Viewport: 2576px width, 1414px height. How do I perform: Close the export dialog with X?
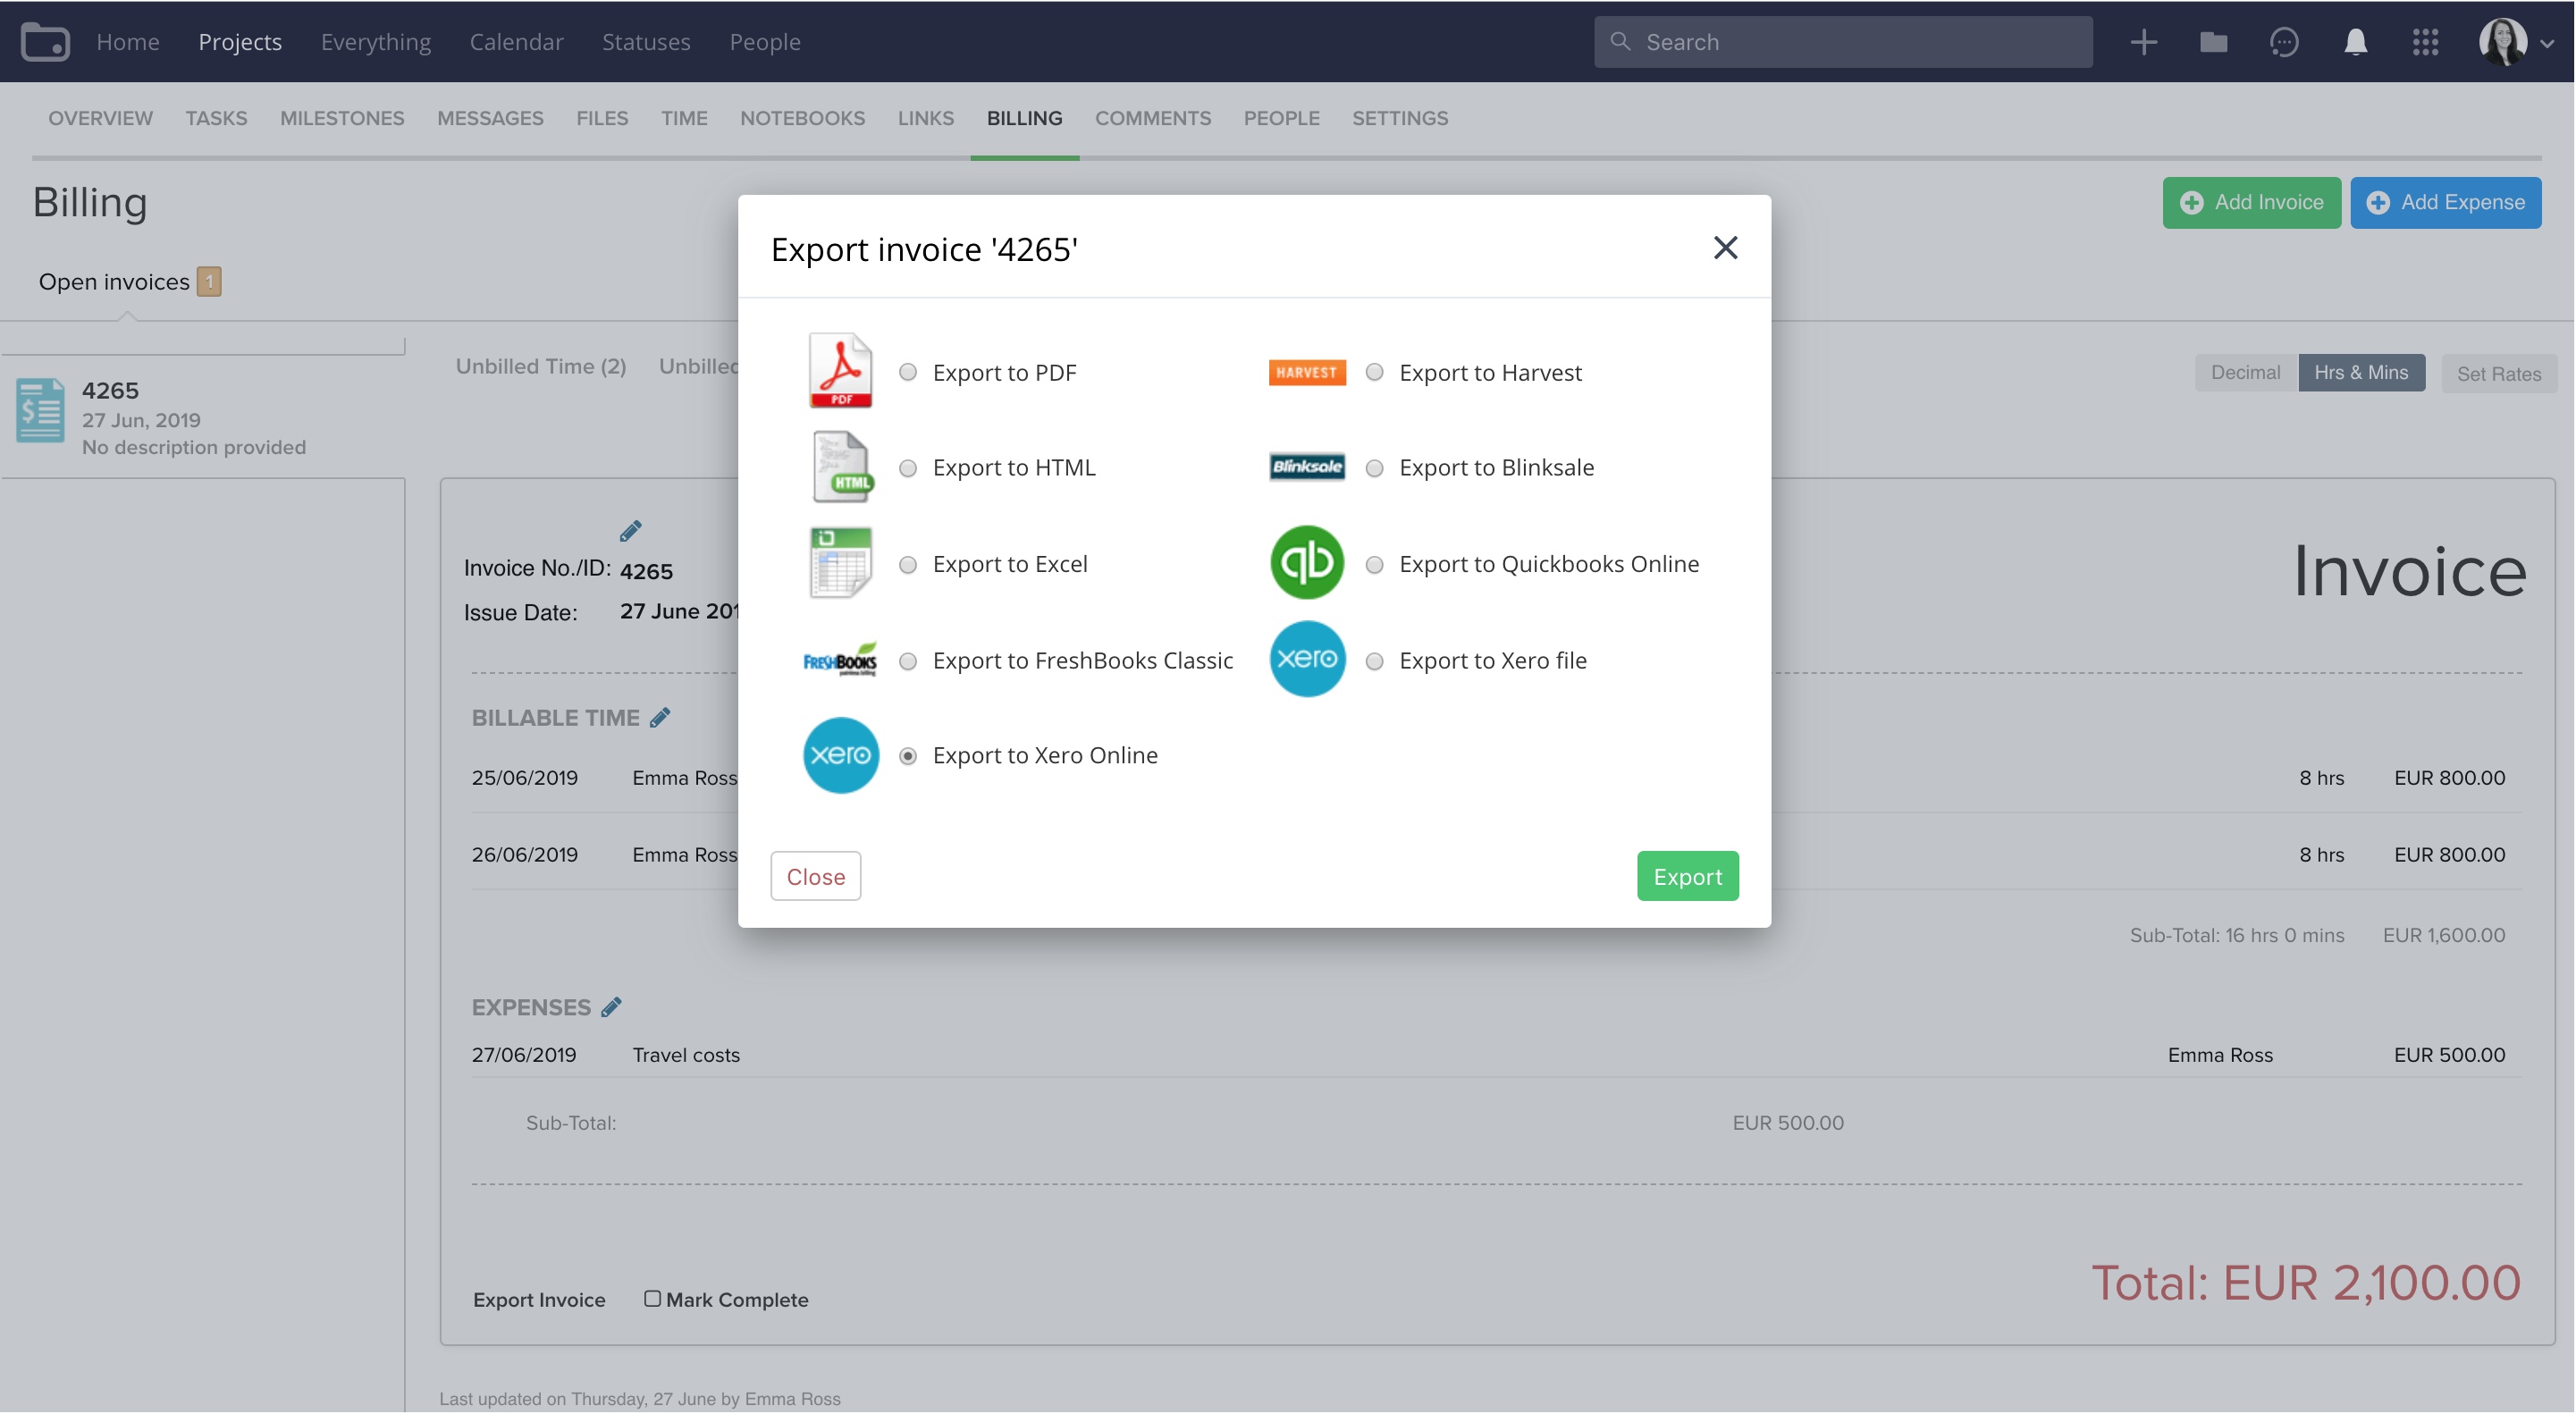[x=1725, y=247]
